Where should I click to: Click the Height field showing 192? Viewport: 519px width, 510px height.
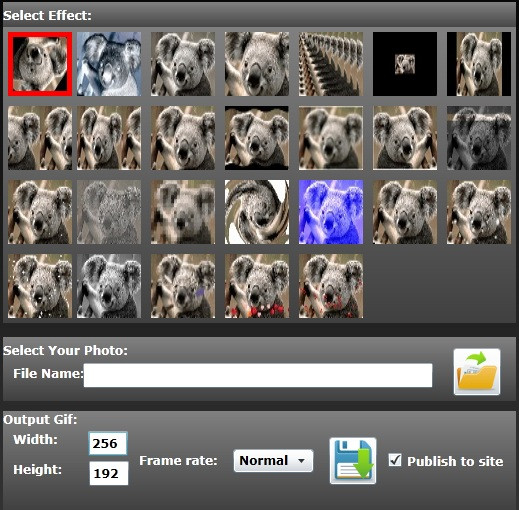109,473
